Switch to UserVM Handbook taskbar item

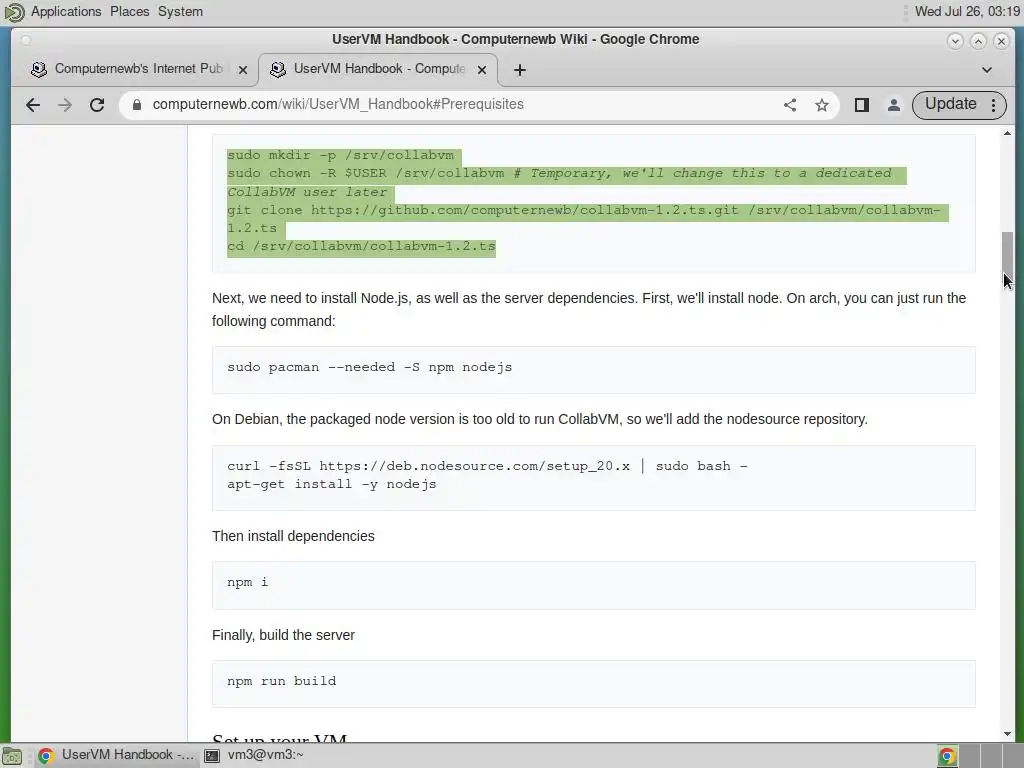116,755
